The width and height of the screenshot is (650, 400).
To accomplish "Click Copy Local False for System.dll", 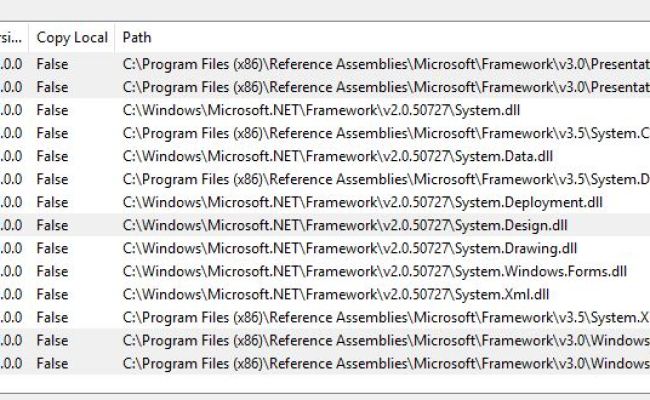I will [52, 110].
